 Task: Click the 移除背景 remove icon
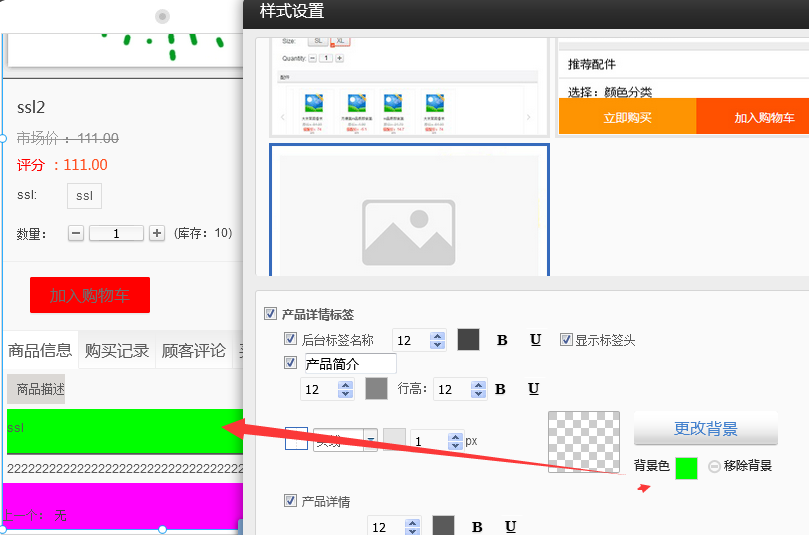coord(714,467)
